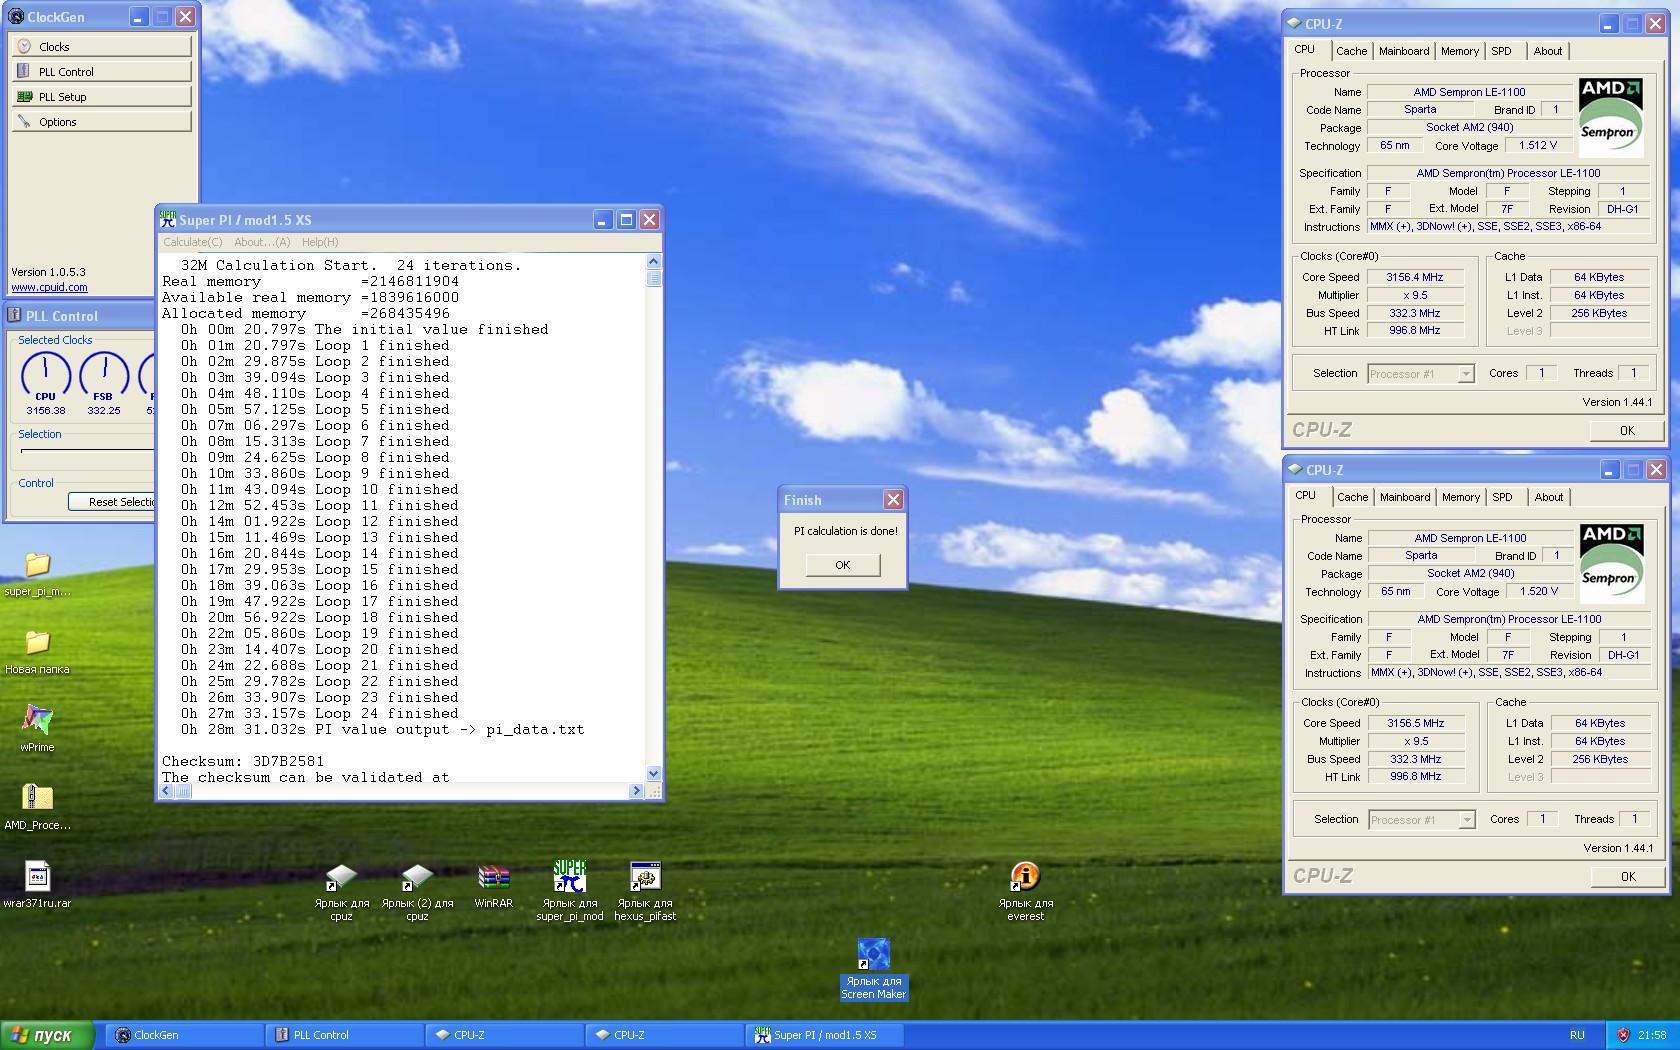
Task: Switch to Mainboard tab in lower CPU-Z
Action: [1405, 497]
